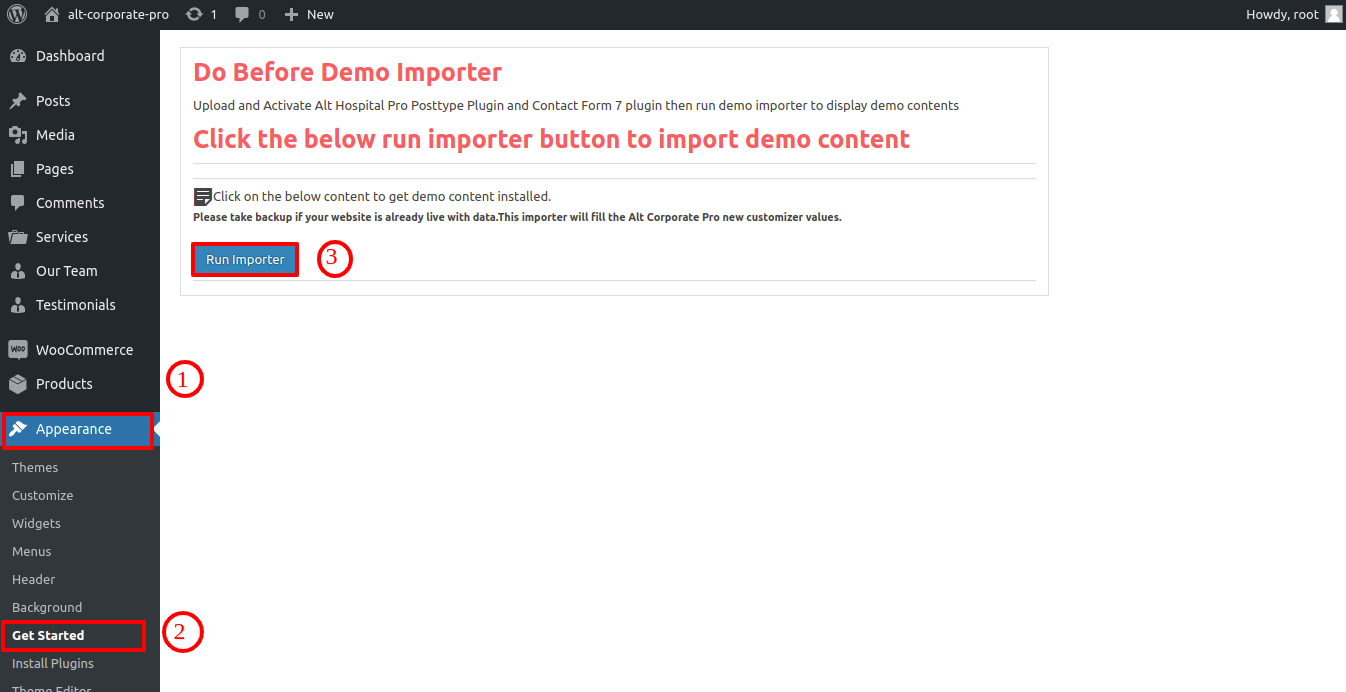Open the Appearance menu
This screenshot has height=692, width=1346.
tap(78, 429)
